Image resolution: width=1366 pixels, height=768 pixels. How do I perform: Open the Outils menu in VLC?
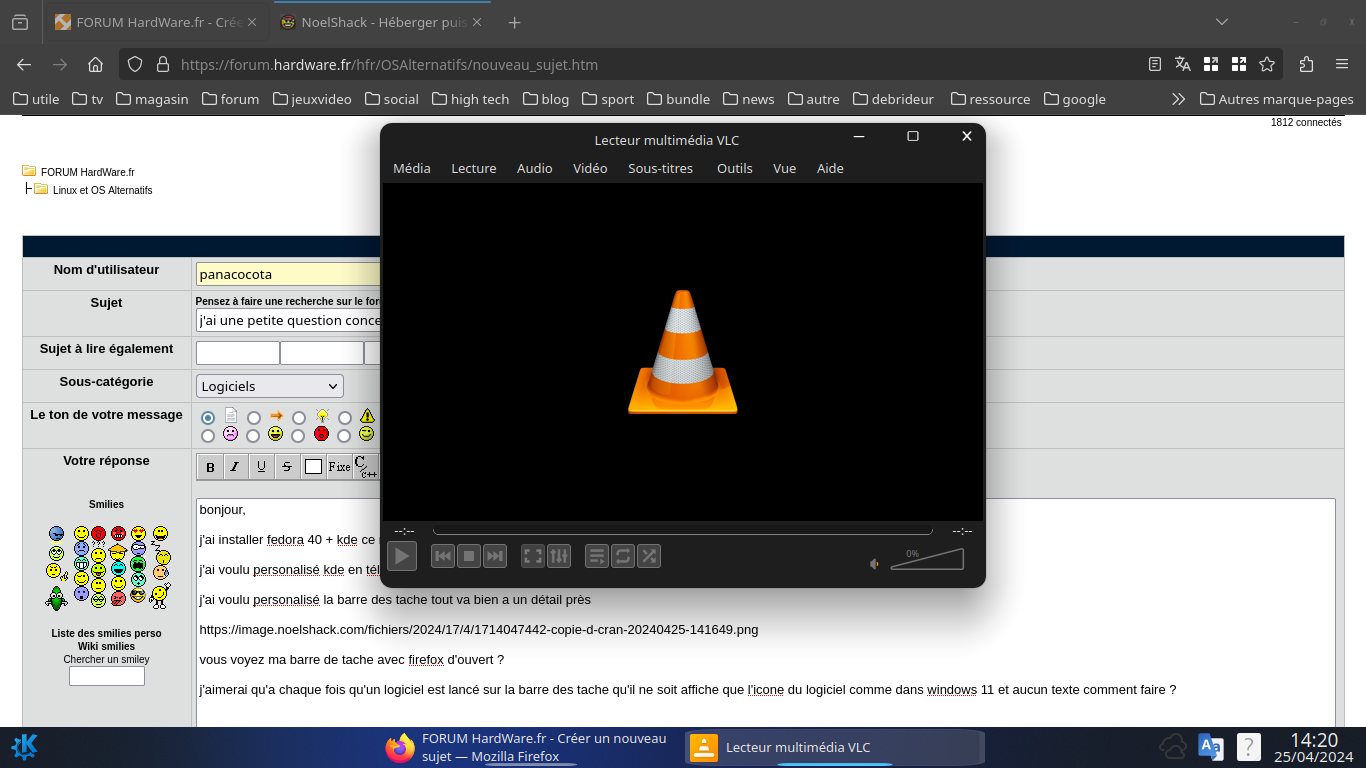click(x=734, y=168)
